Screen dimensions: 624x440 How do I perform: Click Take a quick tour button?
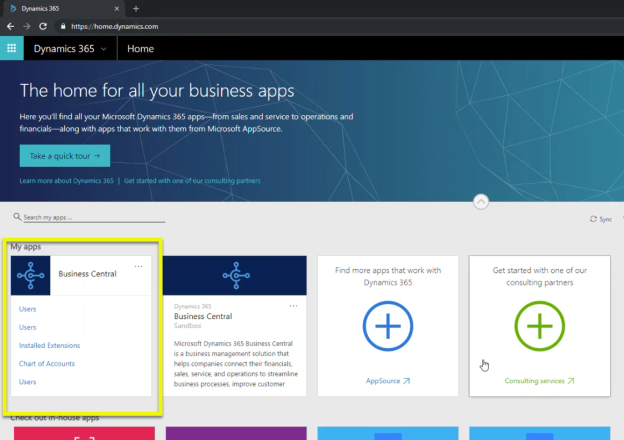65,156
